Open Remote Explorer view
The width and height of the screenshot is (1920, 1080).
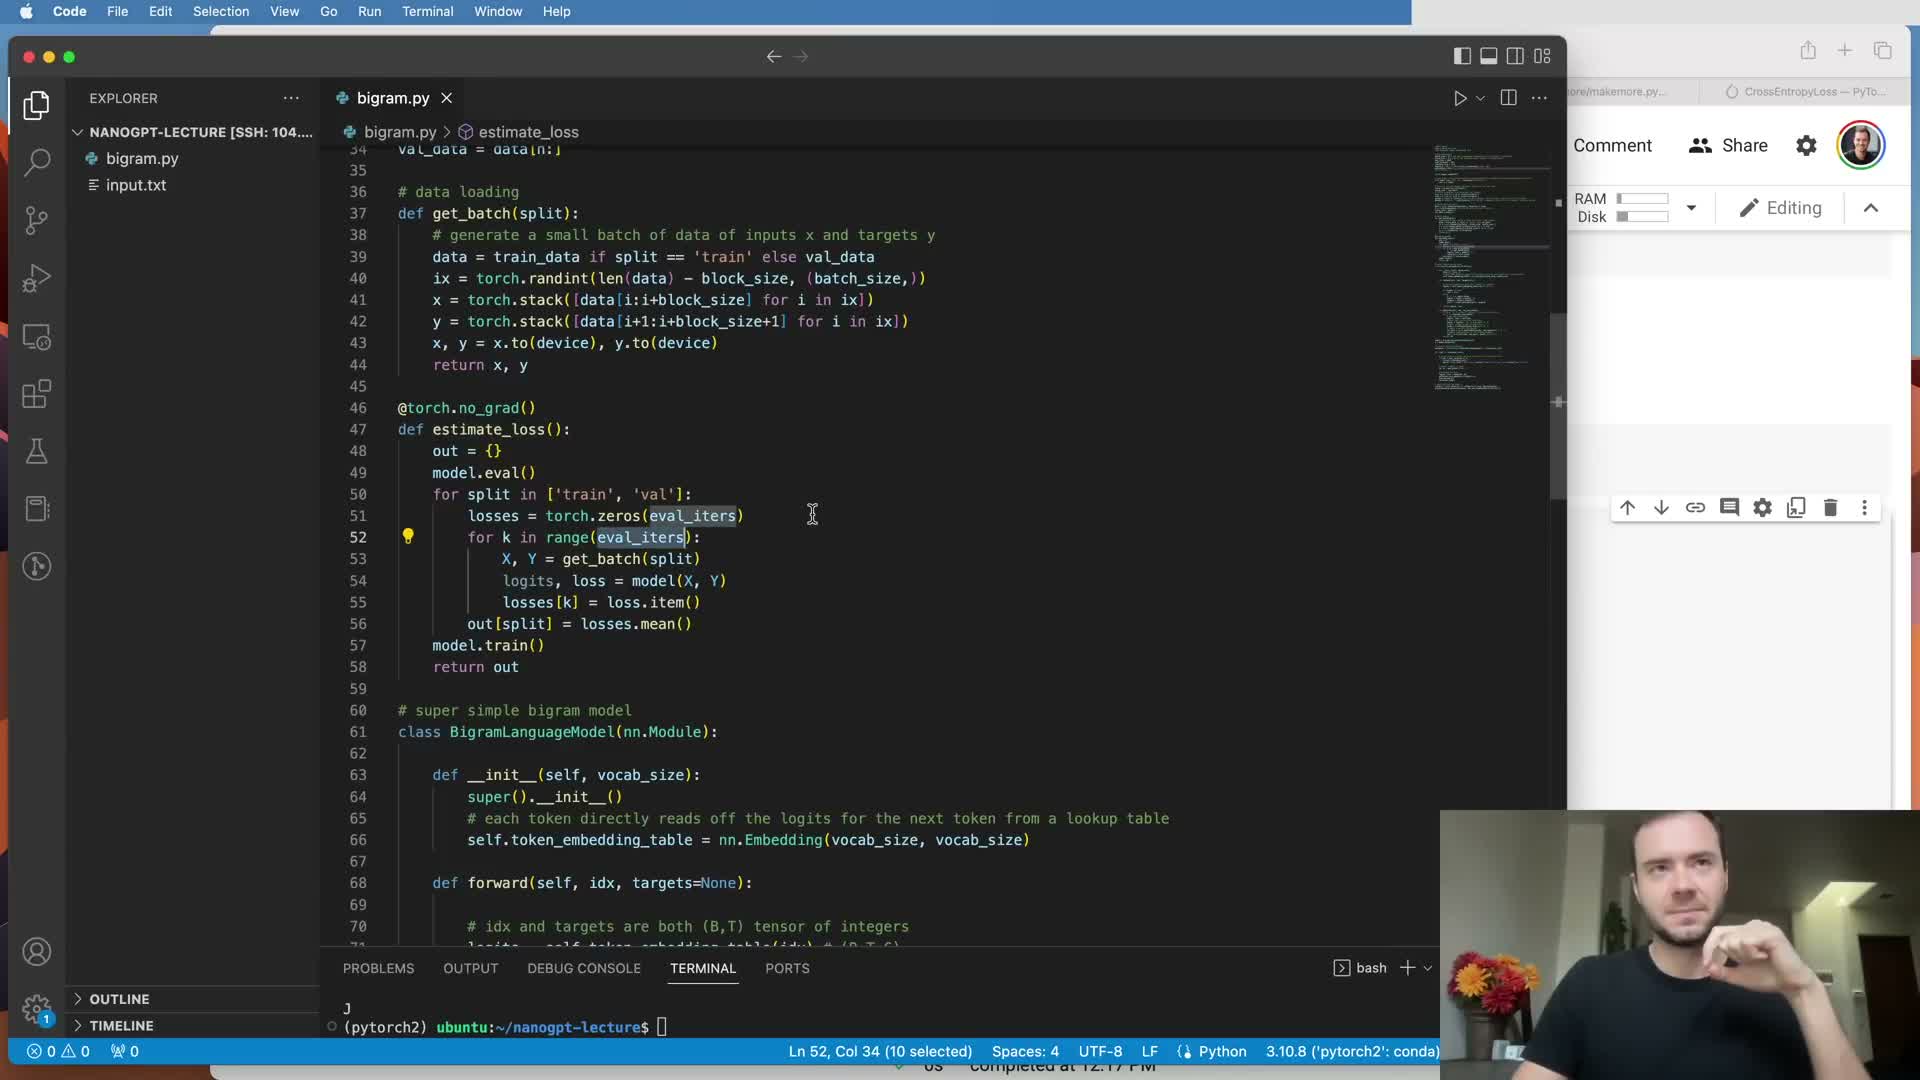coord(37,337)
